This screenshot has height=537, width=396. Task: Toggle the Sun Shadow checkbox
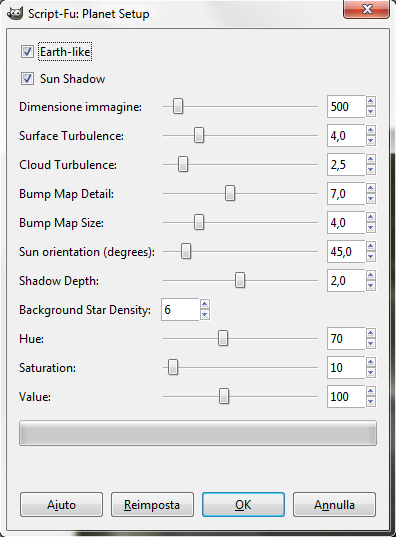[27, 78]
